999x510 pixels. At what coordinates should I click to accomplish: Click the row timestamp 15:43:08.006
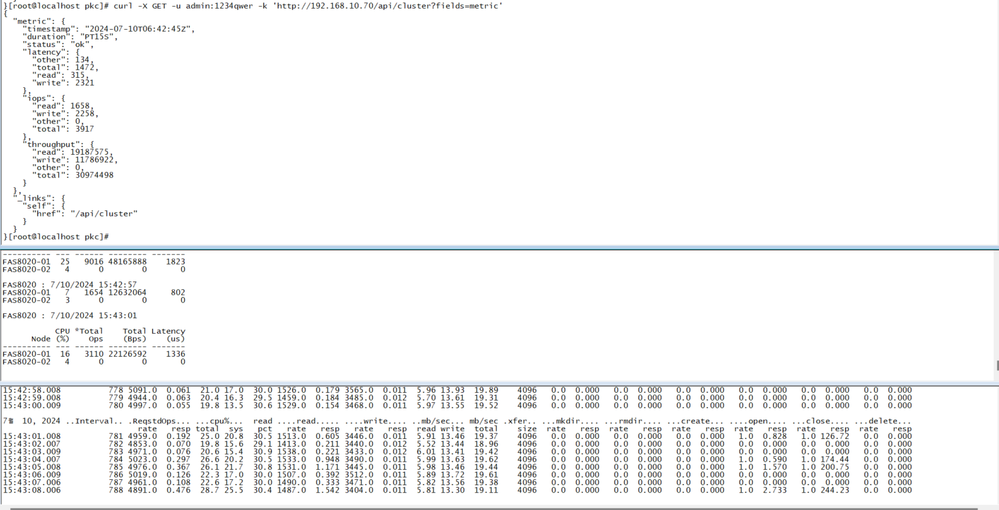(x=32, y=490)
